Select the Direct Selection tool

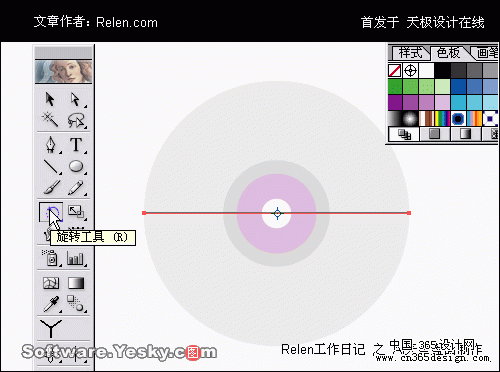(x=76, y=99)
